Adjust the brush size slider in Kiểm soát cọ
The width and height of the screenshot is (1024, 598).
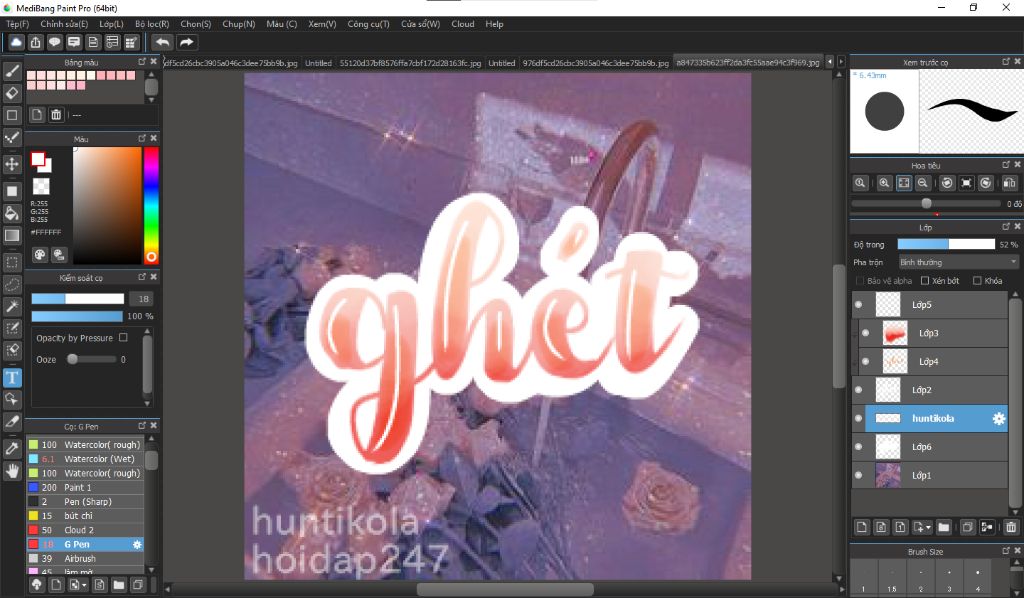[78, 299]
